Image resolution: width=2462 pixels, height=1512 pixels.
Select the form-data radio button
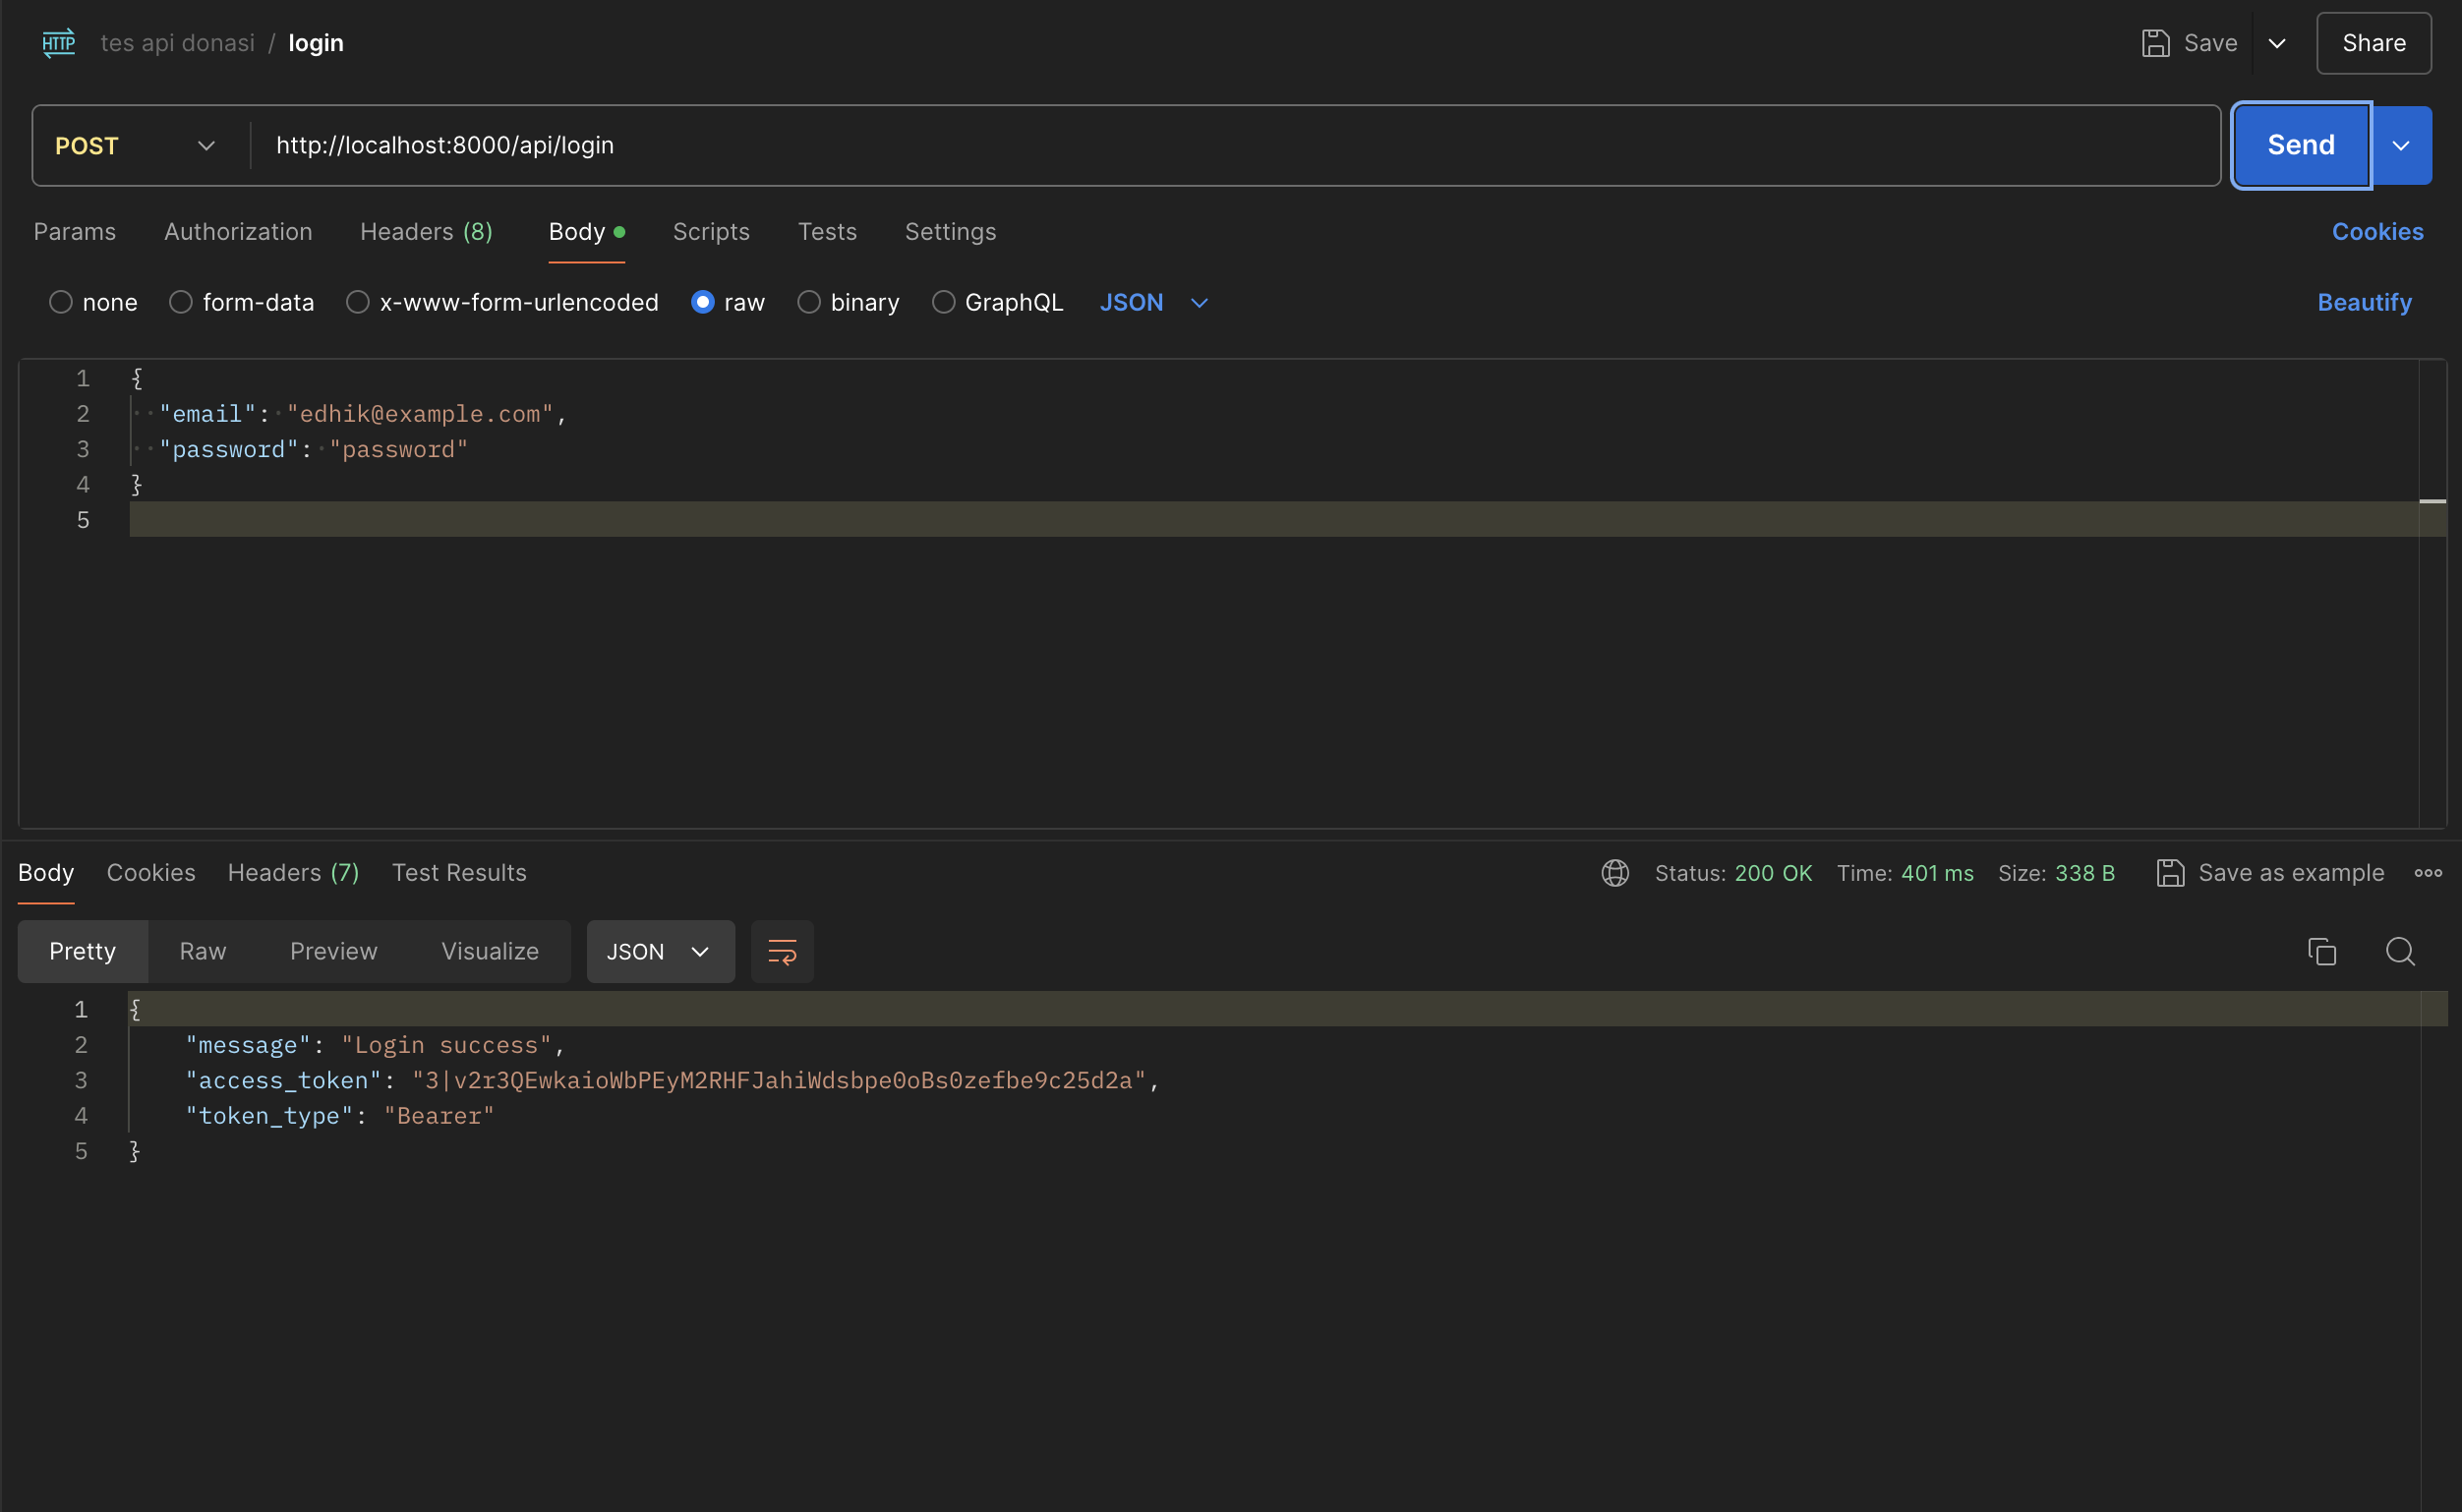(x=181, y=302)
